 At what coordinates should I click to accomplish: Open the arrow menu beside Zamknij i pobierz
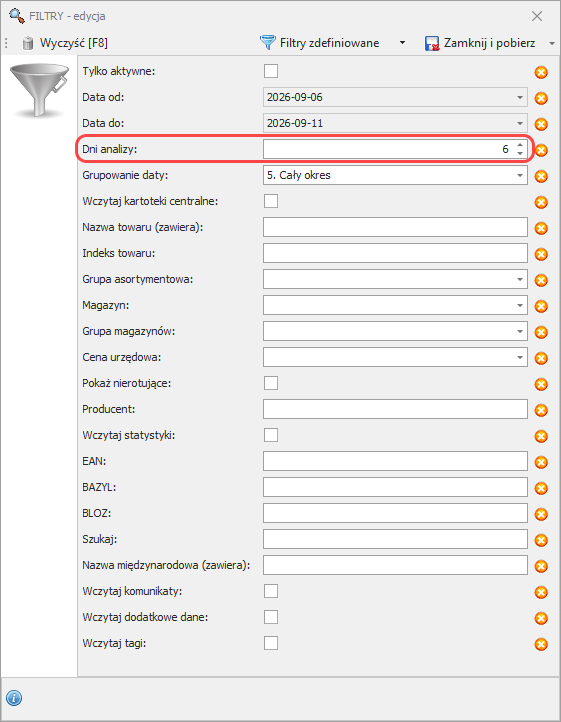pyautogui.click(x=552, y=43)
